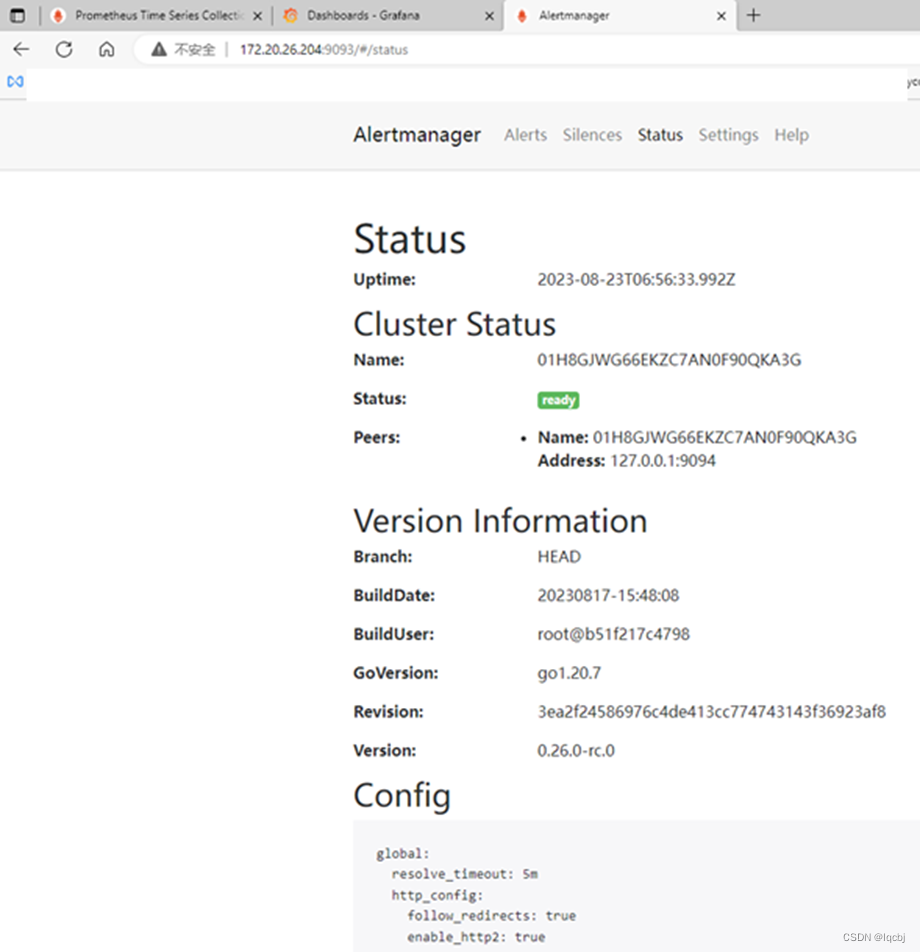The height and width of the screenshot is (952, 920).
Task: Open the Silences page
Action: coord(592,135)
